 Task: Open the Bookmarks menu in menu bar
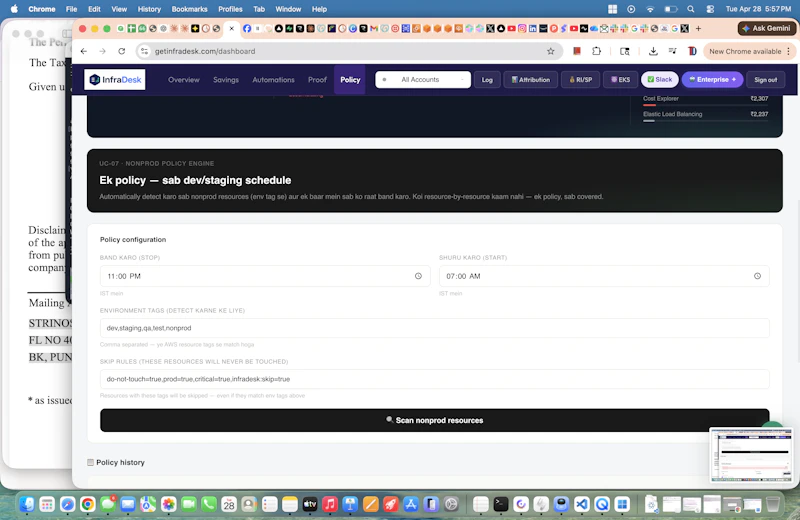click(x=189, y=9)
